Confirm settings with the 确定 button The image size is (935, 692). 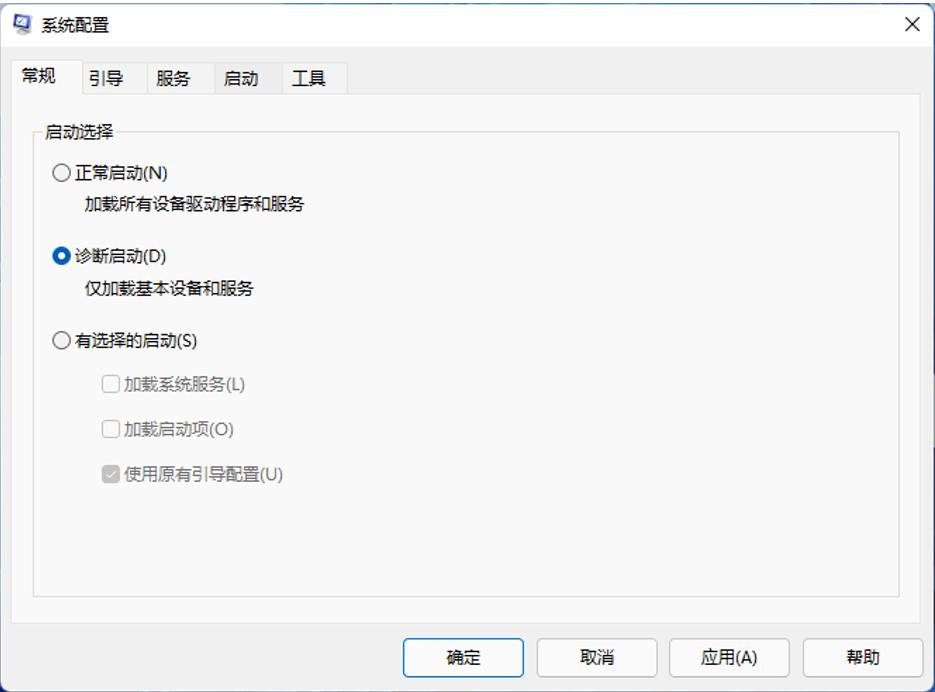tap(463, 658)
